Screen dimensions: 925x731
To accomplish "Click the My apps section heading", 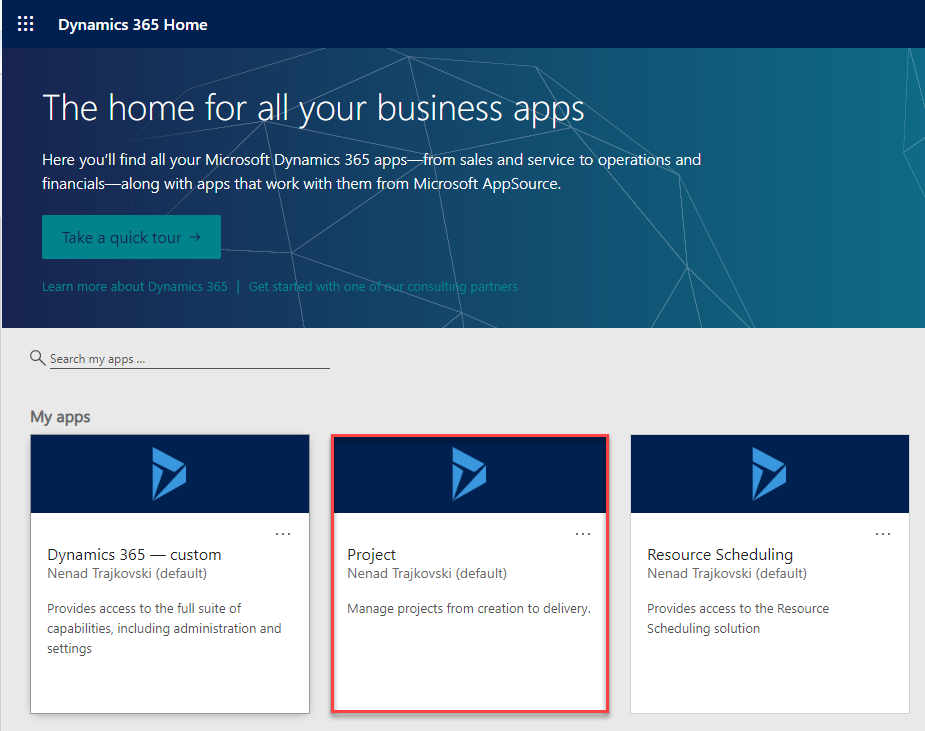I will pos(60,417).
